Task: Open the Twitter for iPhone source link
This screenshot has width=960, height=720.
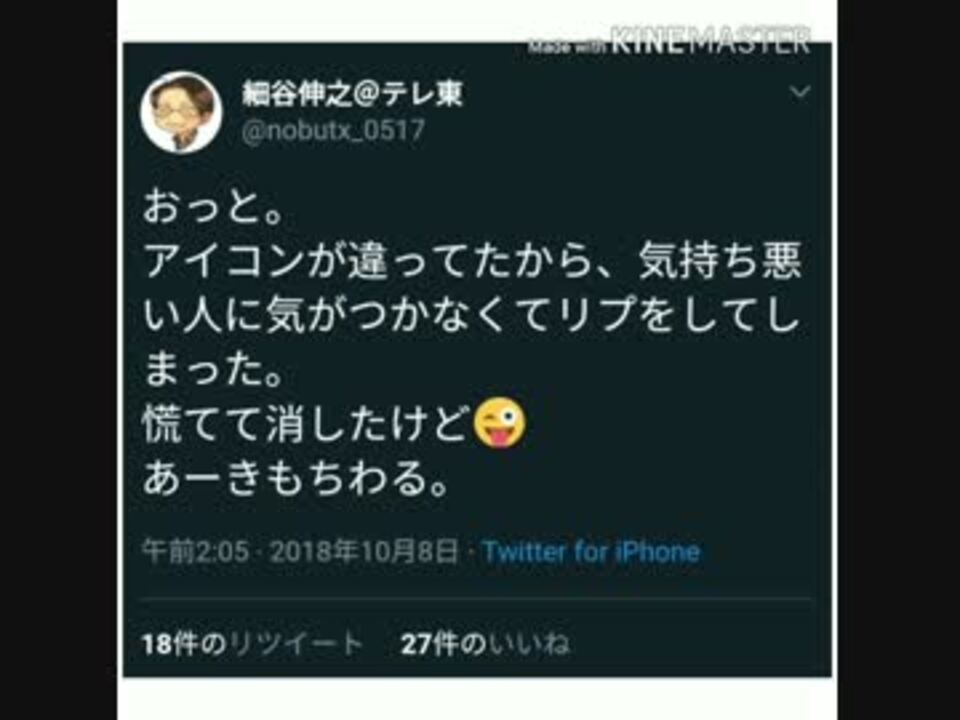Action: 591,552
